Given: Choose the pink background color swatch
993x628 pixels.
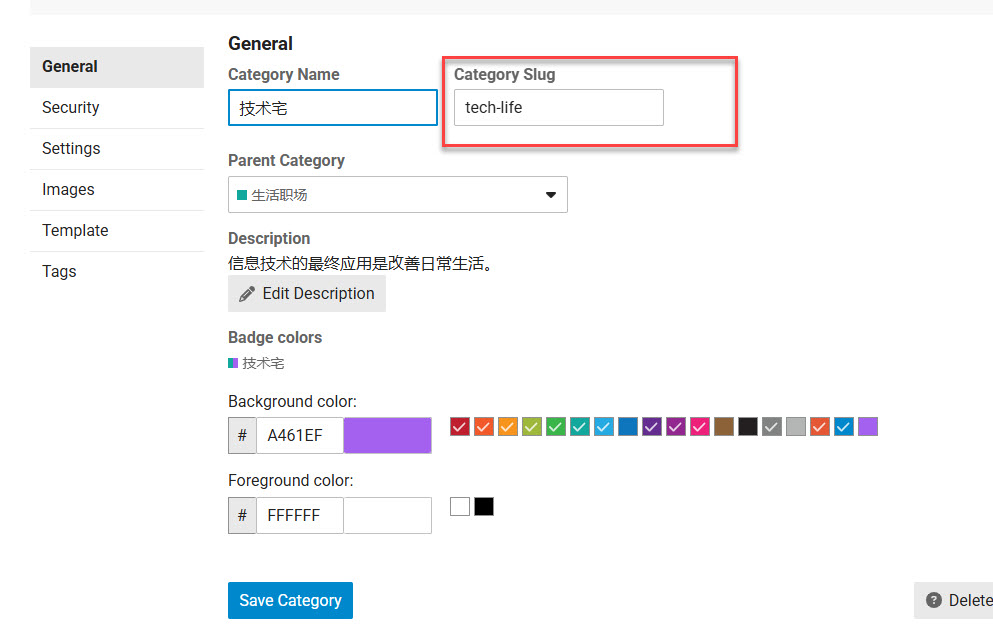Looking at the screenshot, I should (700, 427).
